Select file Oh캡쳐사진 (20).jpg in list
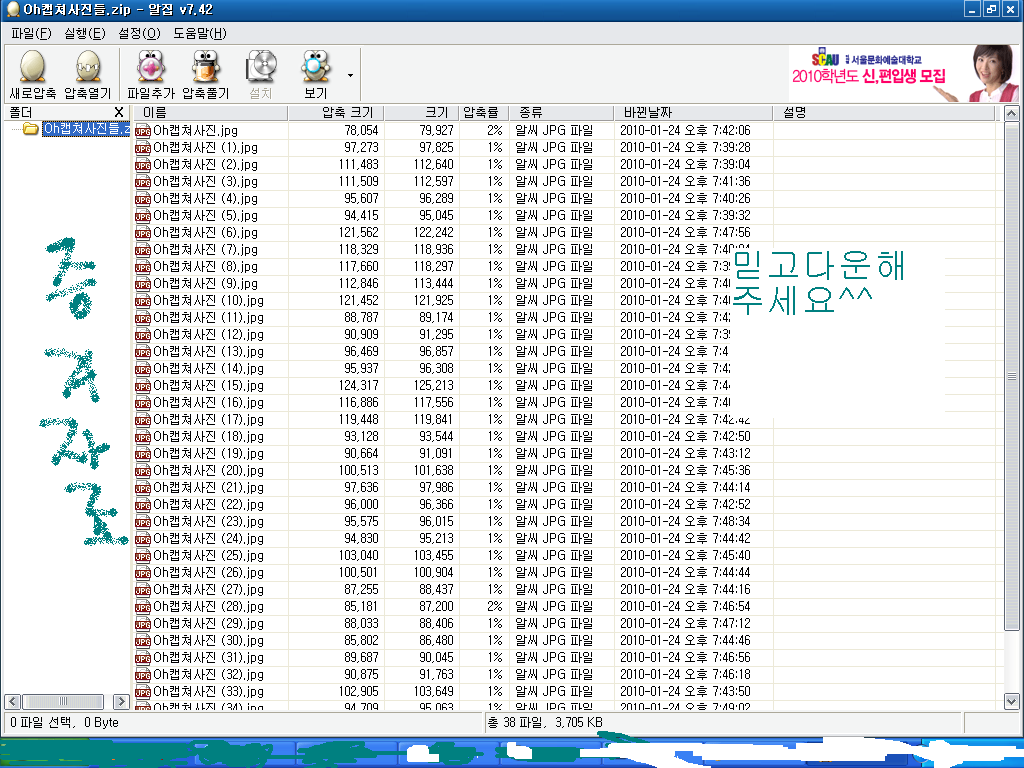The width and height of the screenshot is (1024, 768). click(208, 470)
